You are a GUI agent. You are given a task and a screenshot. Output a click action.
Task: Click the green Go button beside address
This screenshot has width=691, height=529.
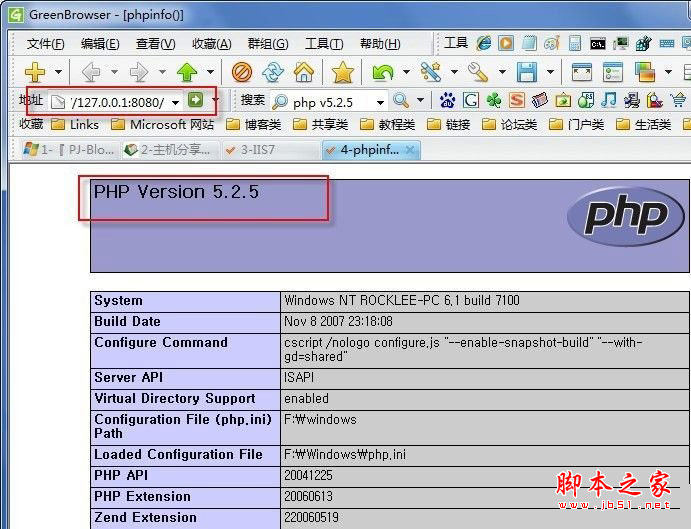196,100
